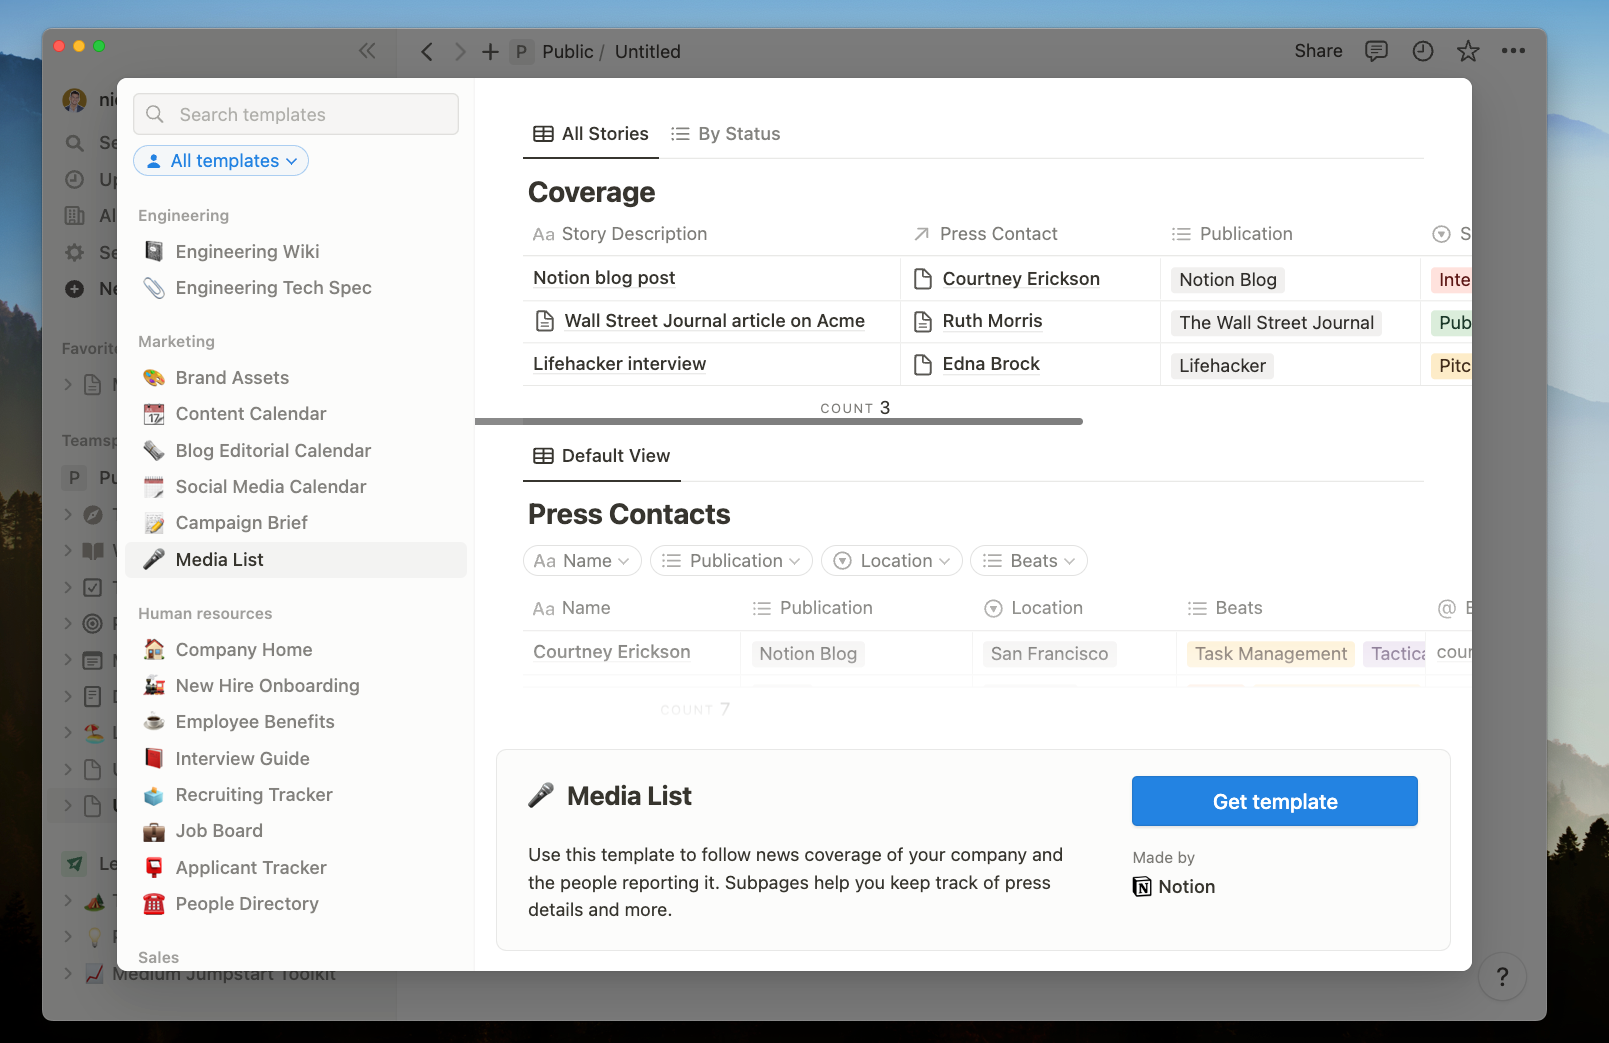The image size is (1609, 1043).
Task: Open the three-dot page menu
Action: click(x=1513, y=51)
